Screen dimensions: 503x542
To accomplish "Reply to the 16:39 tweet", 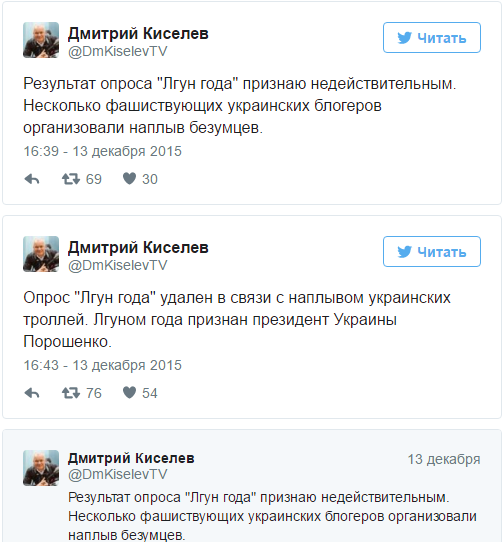I will [32, 179].
